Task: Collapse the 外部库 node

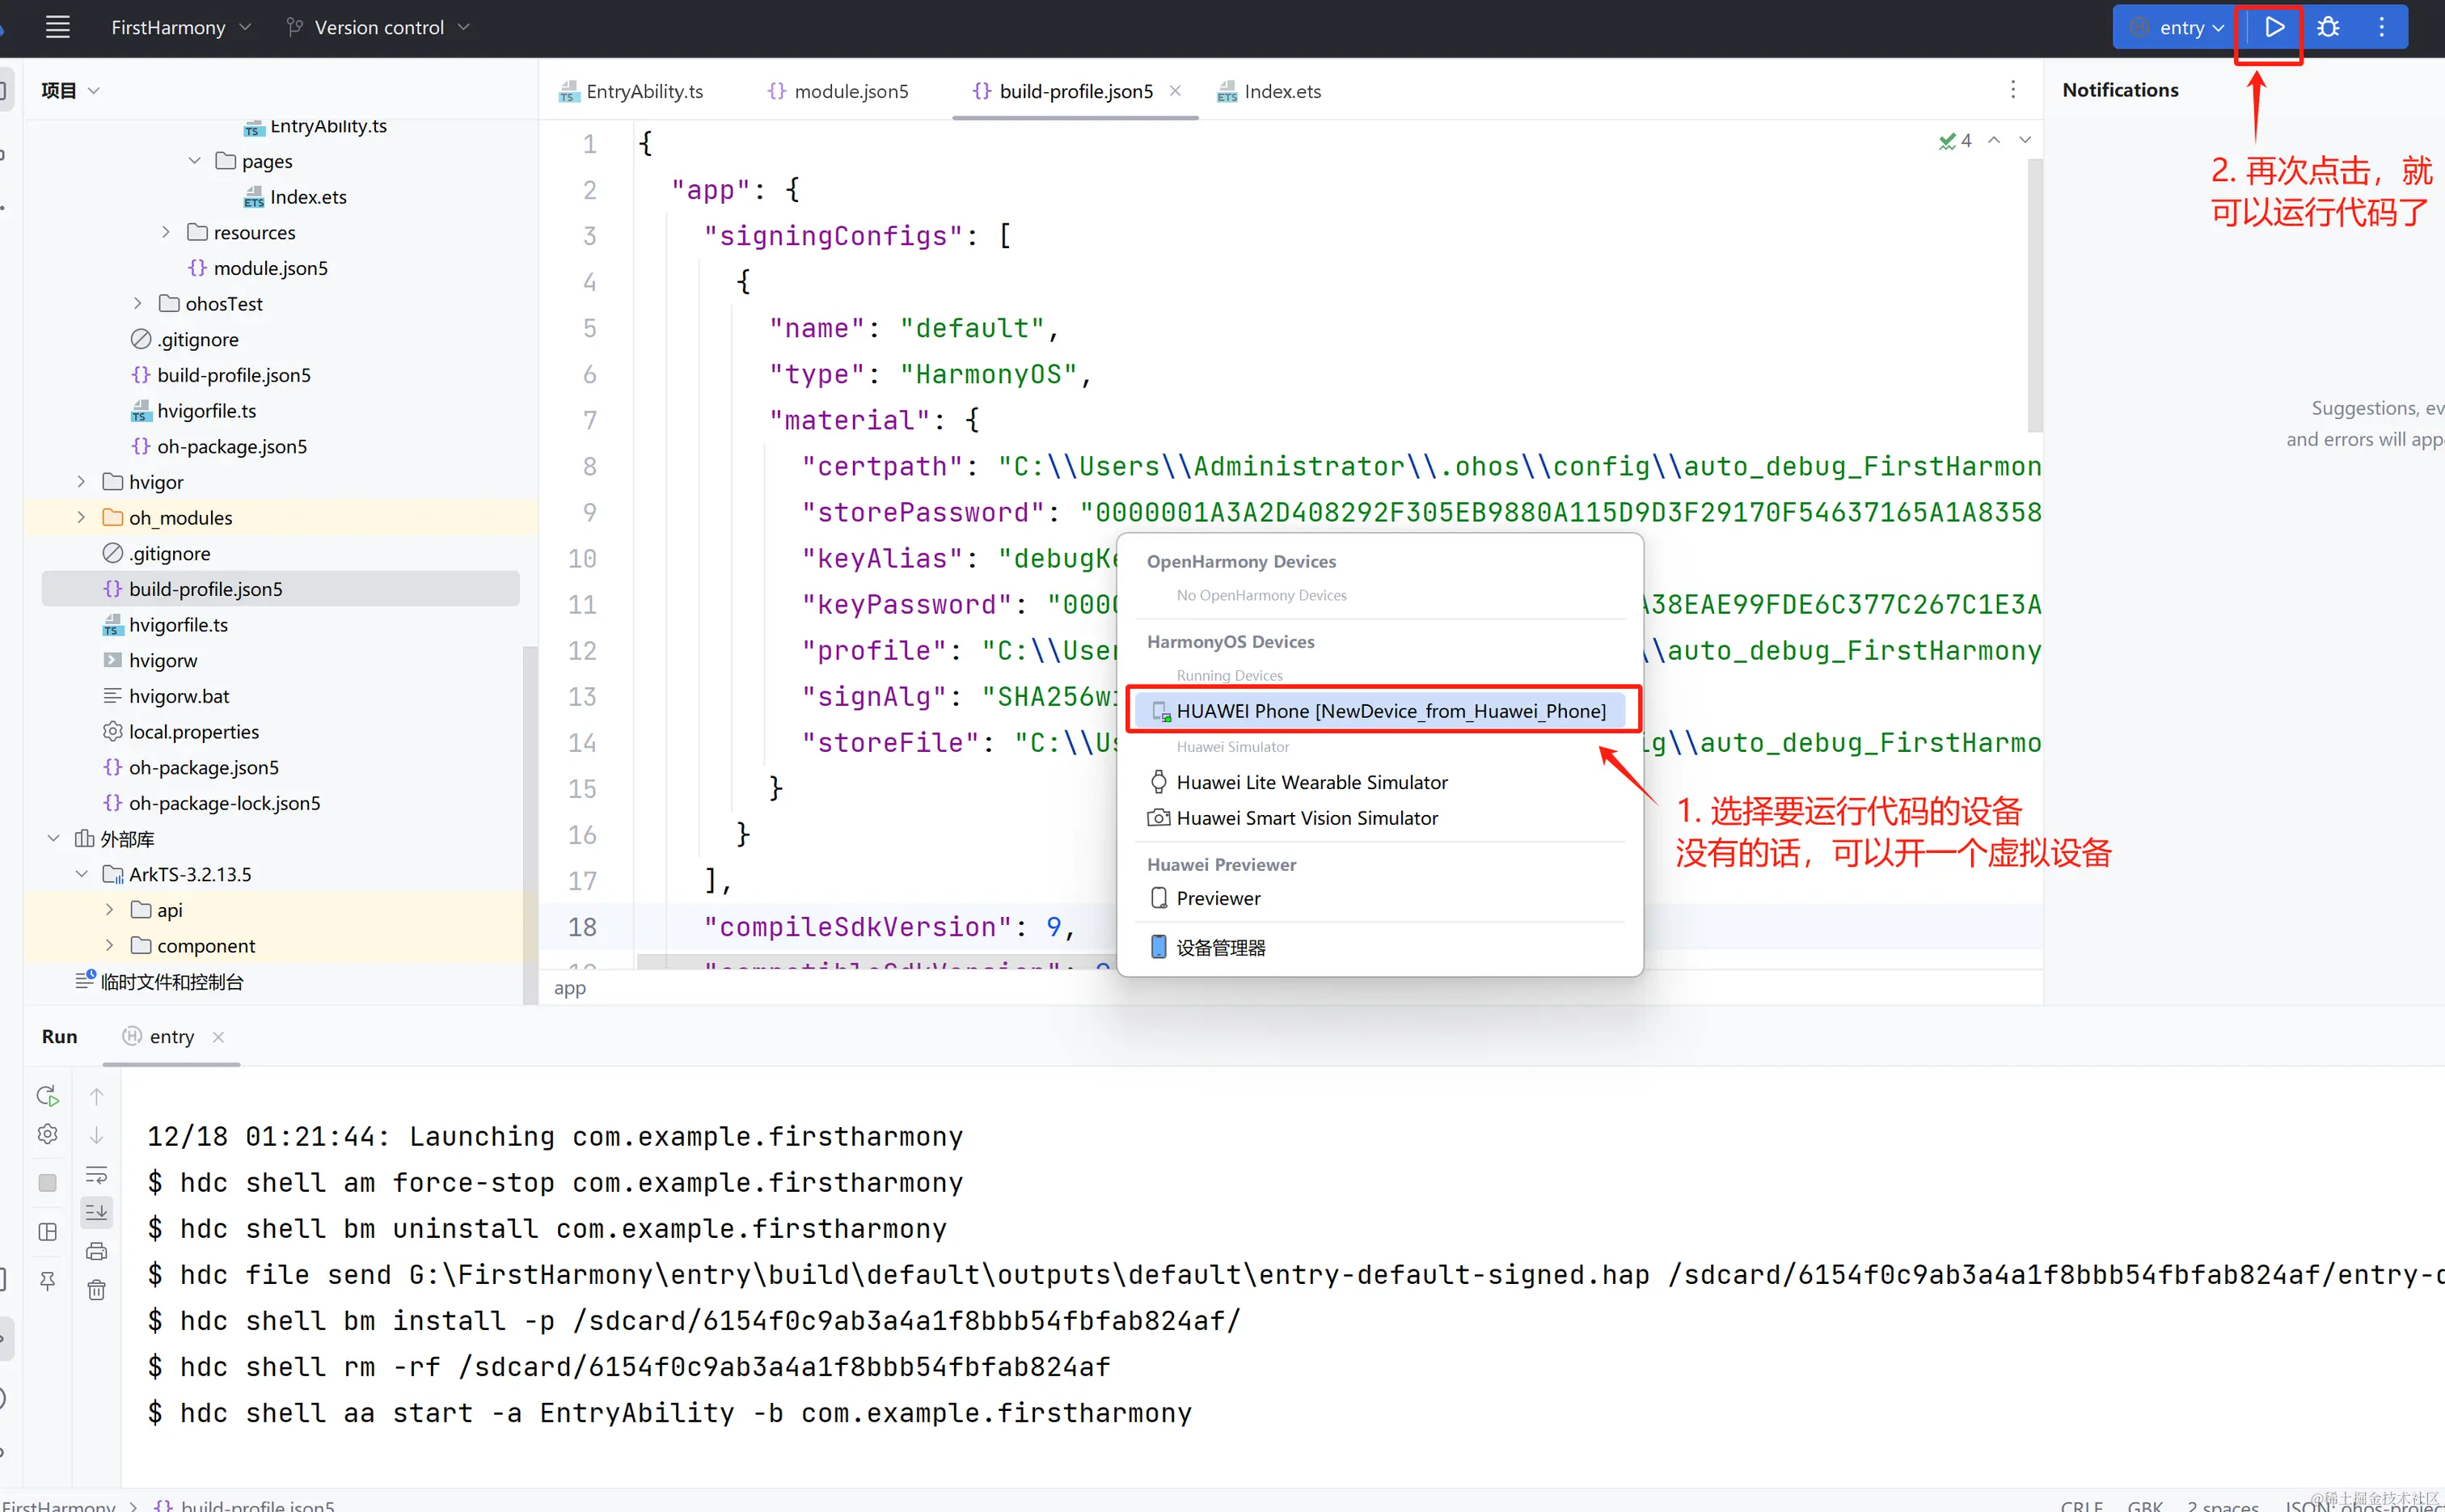Action: click(53, 838)
